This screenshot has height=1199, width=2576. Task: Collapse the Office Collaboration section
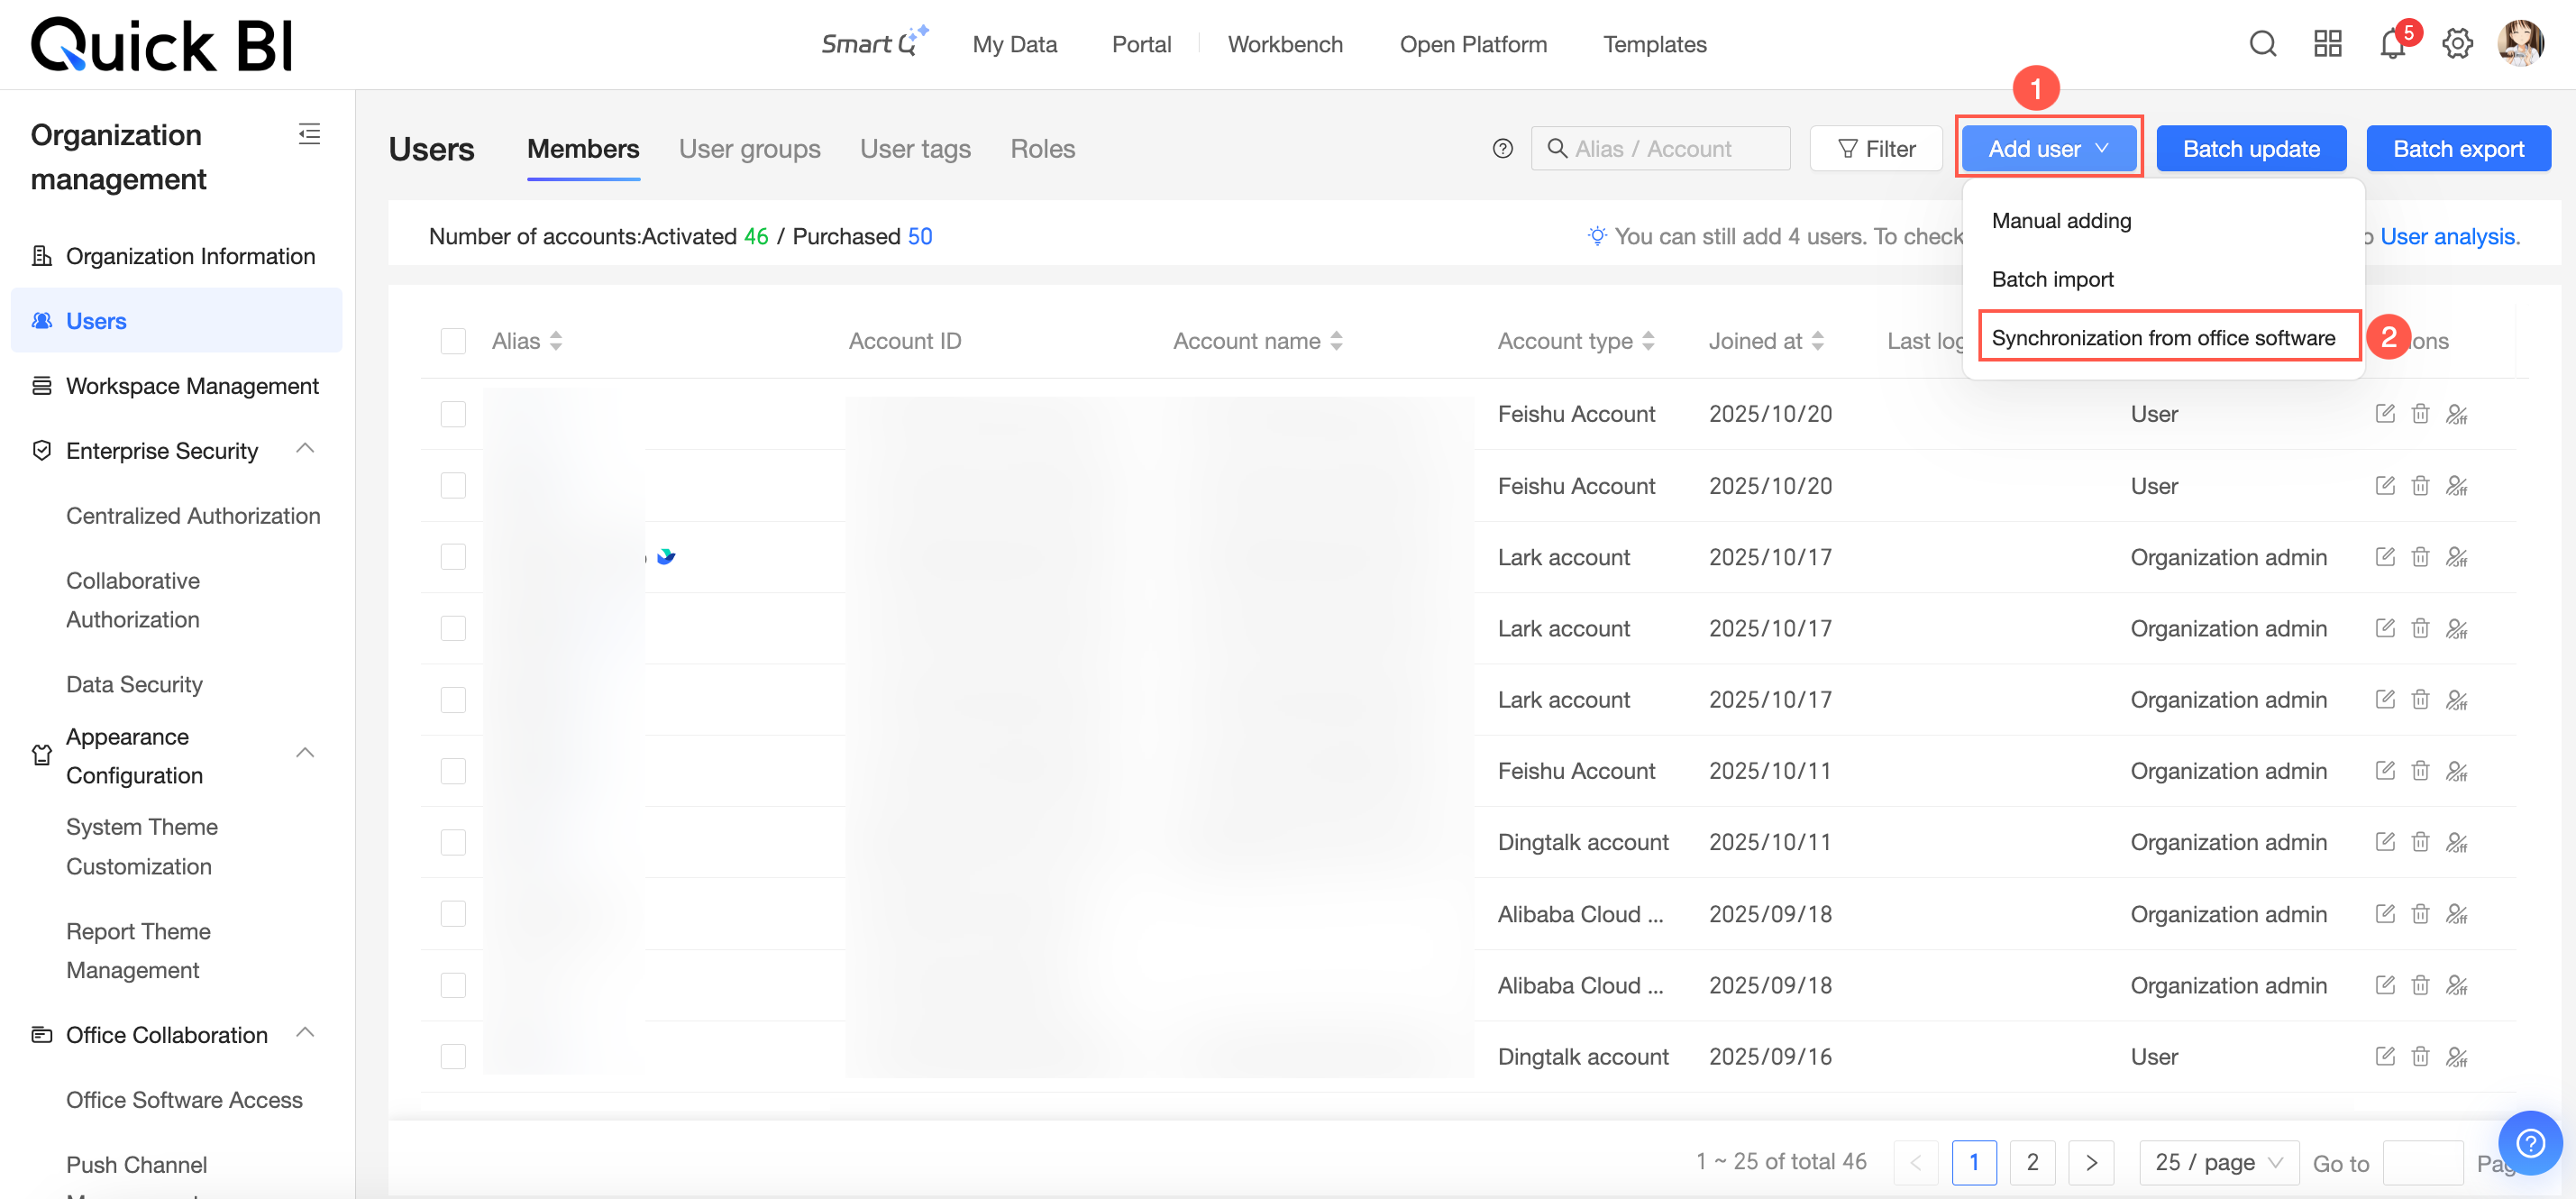(306, 1034)
